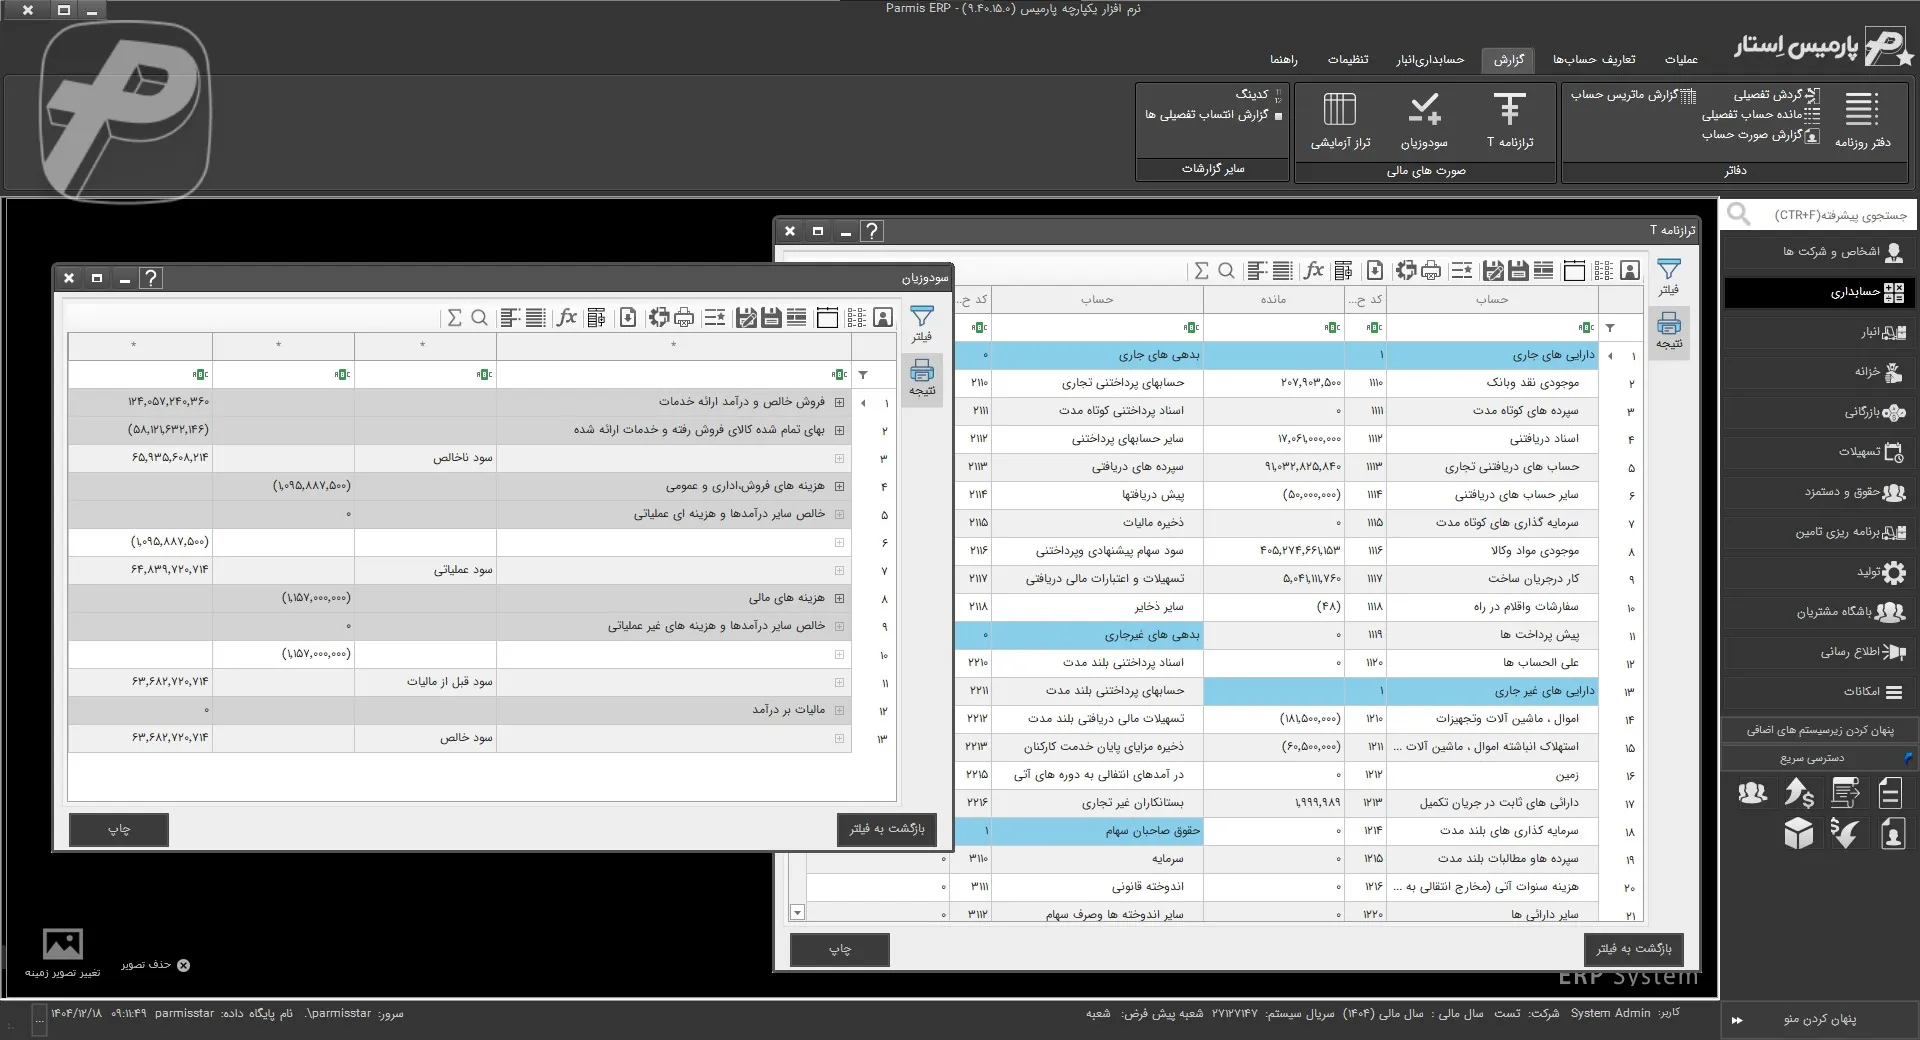Open the تعاریف حساب‌ها ribbon tab
The height and width of the screenshot is (1040, 1920).
click(x=1594, y=60)
